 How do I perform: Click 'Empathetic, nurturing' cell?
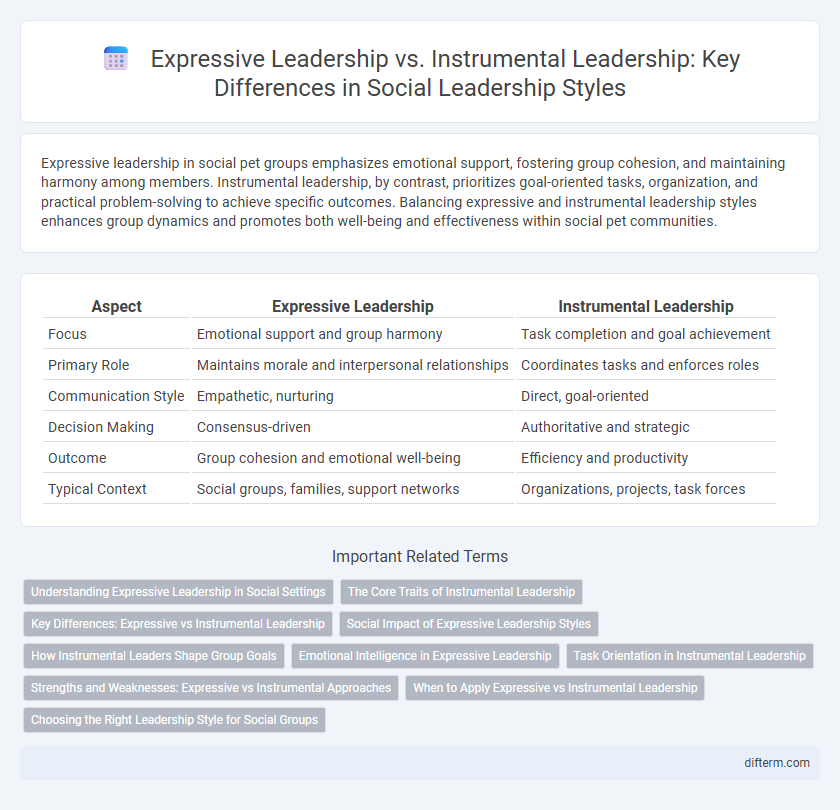(x=265, y=396)
